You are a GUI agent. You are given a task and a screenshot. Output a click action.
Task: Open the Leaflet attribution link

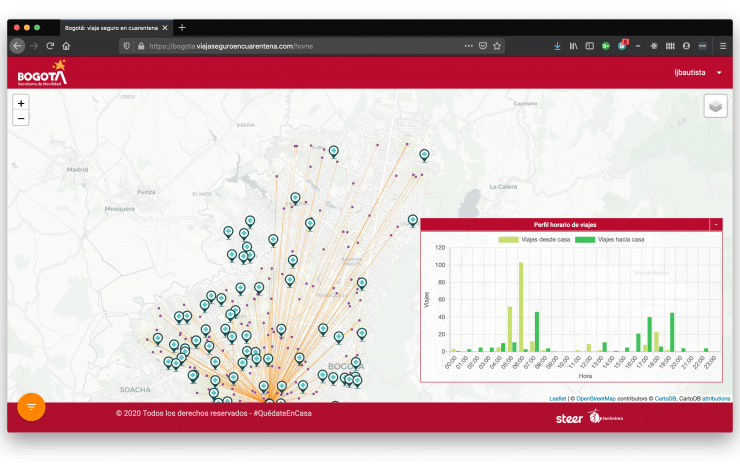pyautogui.click(x=557, y=399)
